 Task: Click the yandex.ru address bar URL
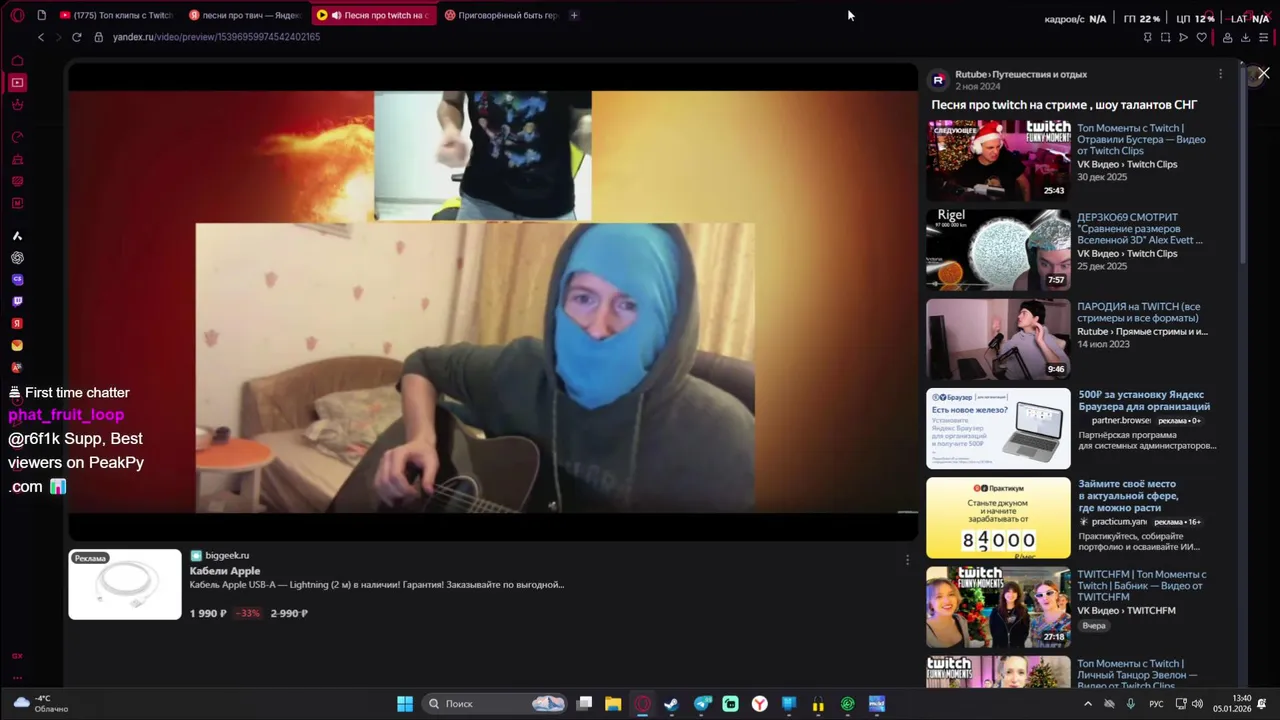click(x=216, y=37)
